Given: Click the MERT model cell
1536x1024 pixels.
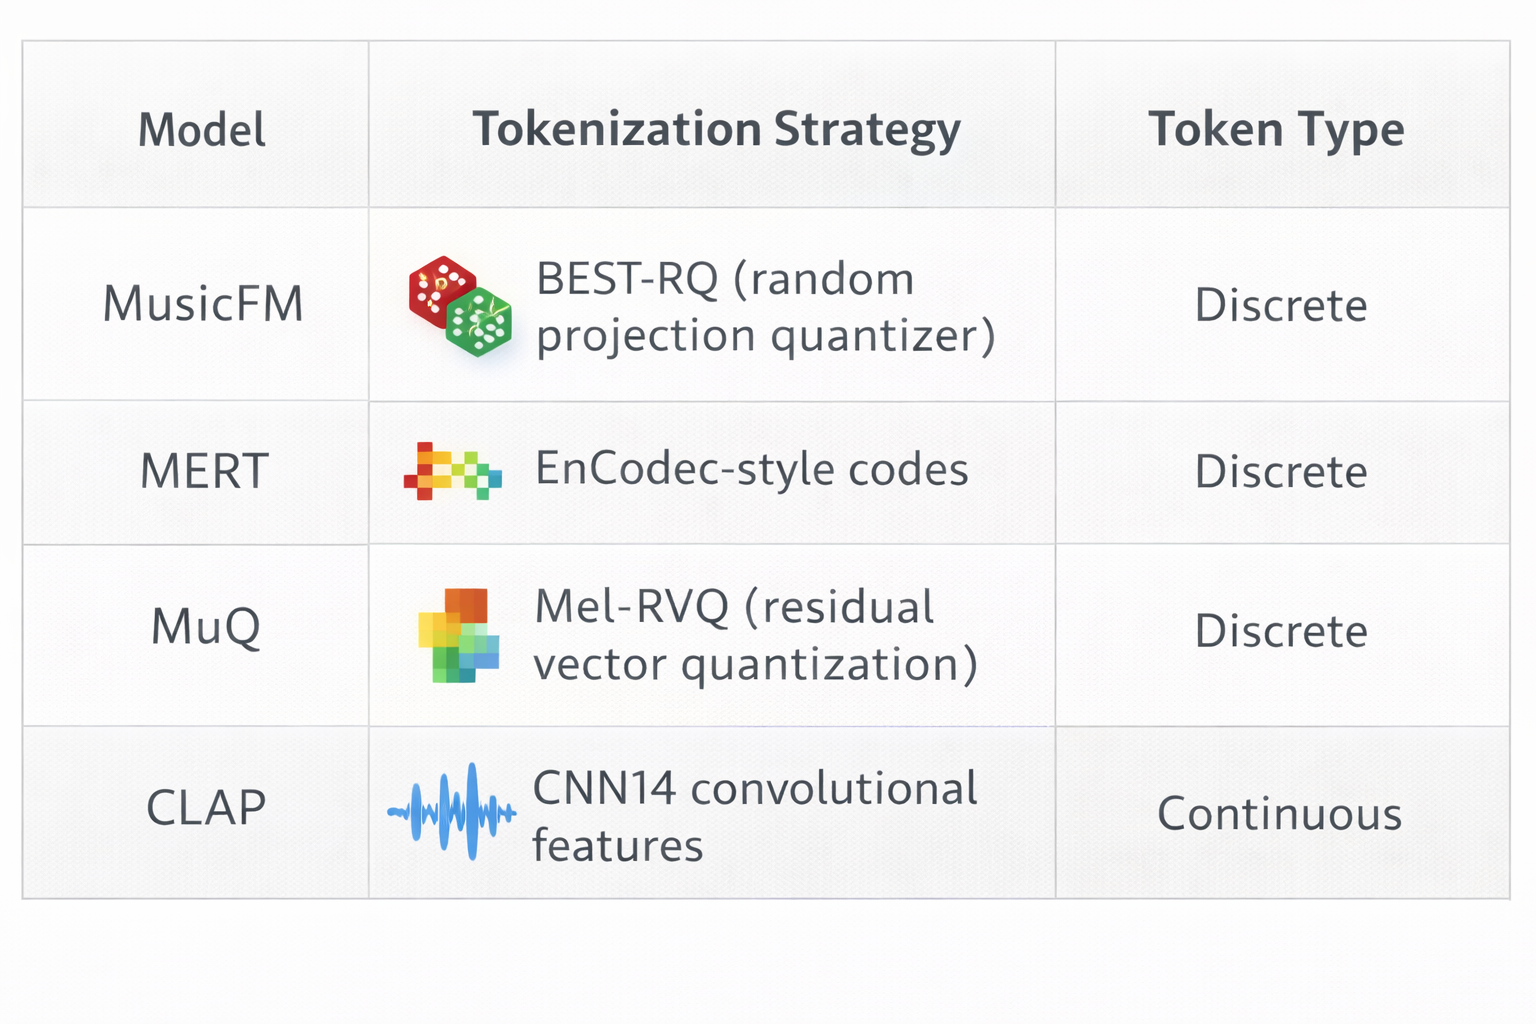Looking at the screenshot, I should tap(204, 471).
